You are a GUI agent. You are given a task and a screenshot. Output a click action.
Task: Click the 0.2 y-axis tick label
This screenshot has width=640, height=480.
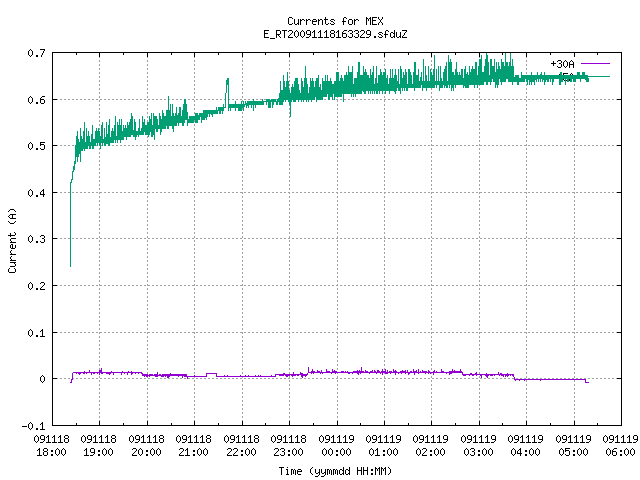(36, 286)
